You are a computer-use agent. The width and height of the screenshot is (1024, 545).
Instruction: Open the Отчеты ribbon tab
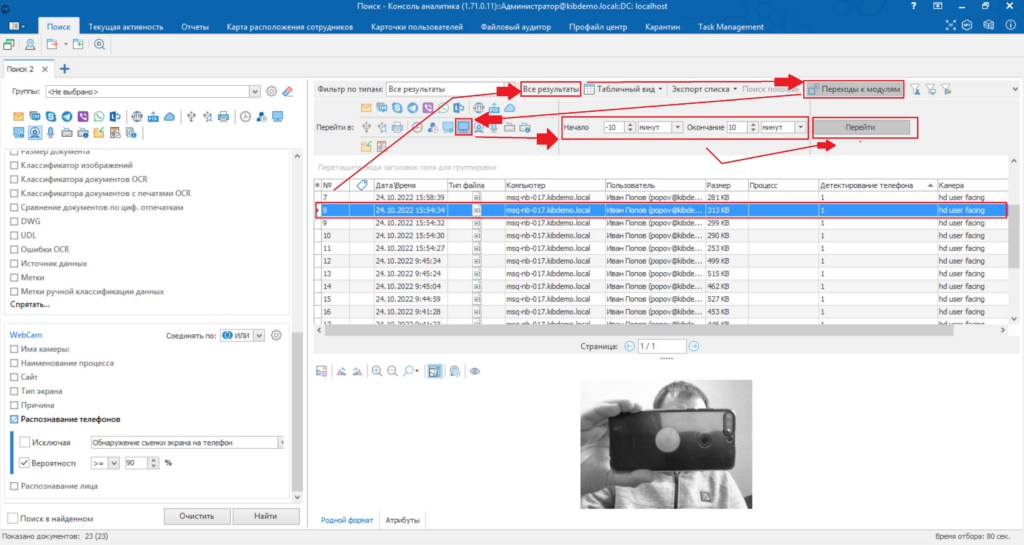click(195, 27)
